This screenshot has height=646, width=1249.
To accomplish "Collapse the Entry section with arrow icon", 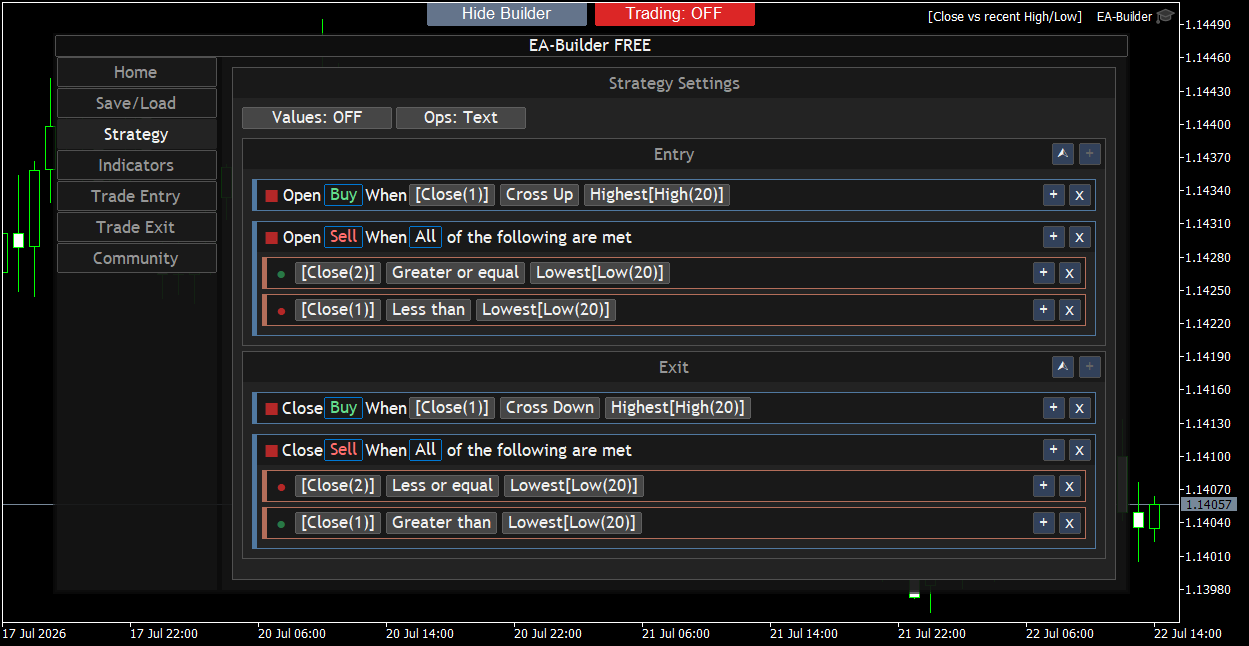I will pyautogui.click(x=1063, y=154).
